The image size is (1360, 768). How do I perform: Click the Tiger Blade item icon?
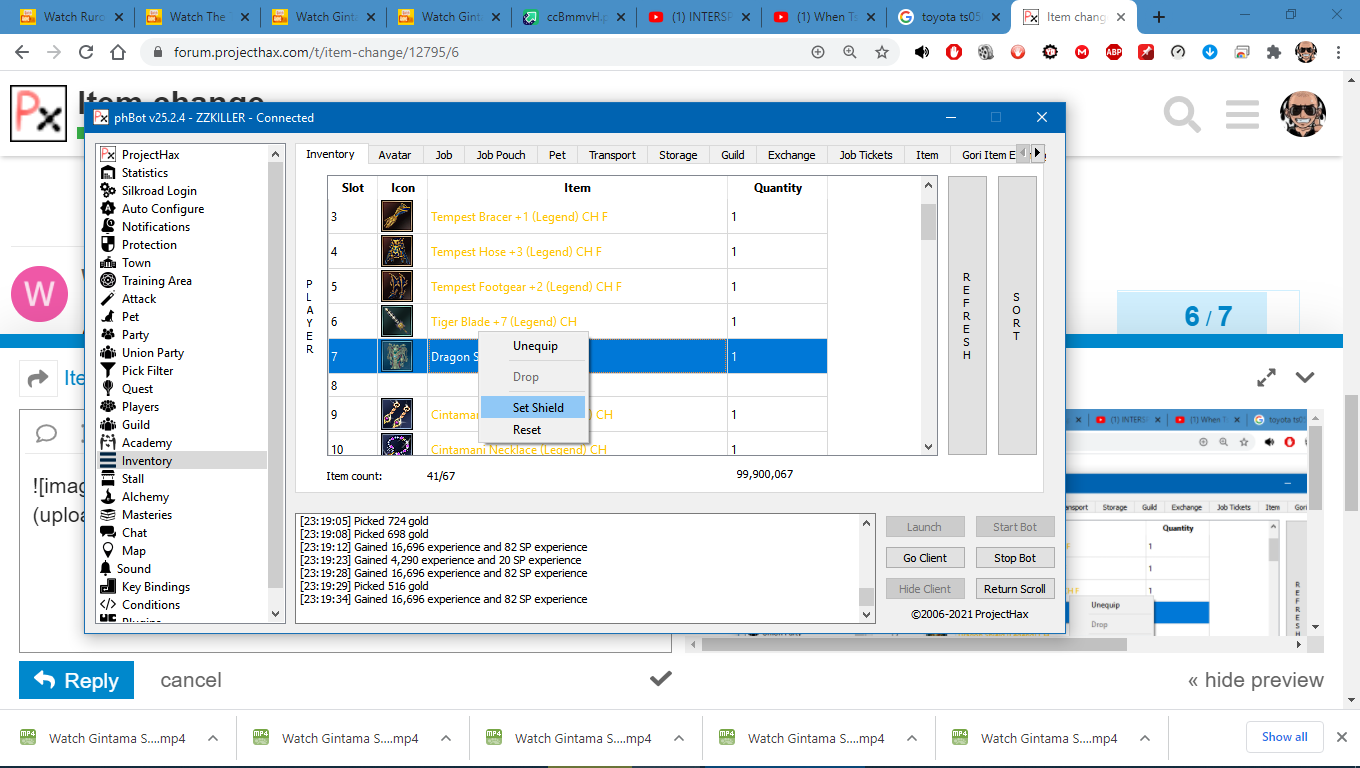click(397, 322)
